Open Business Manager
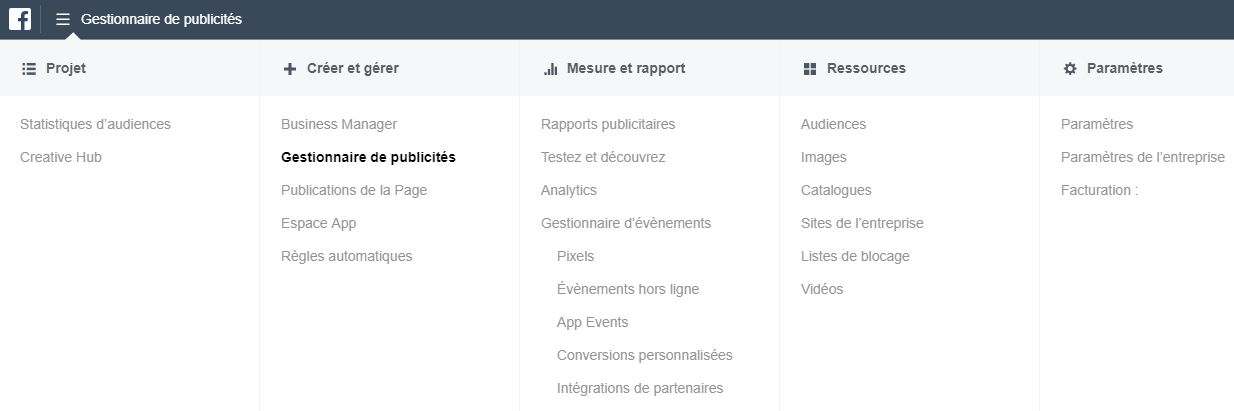 click(x=339, y=124)
